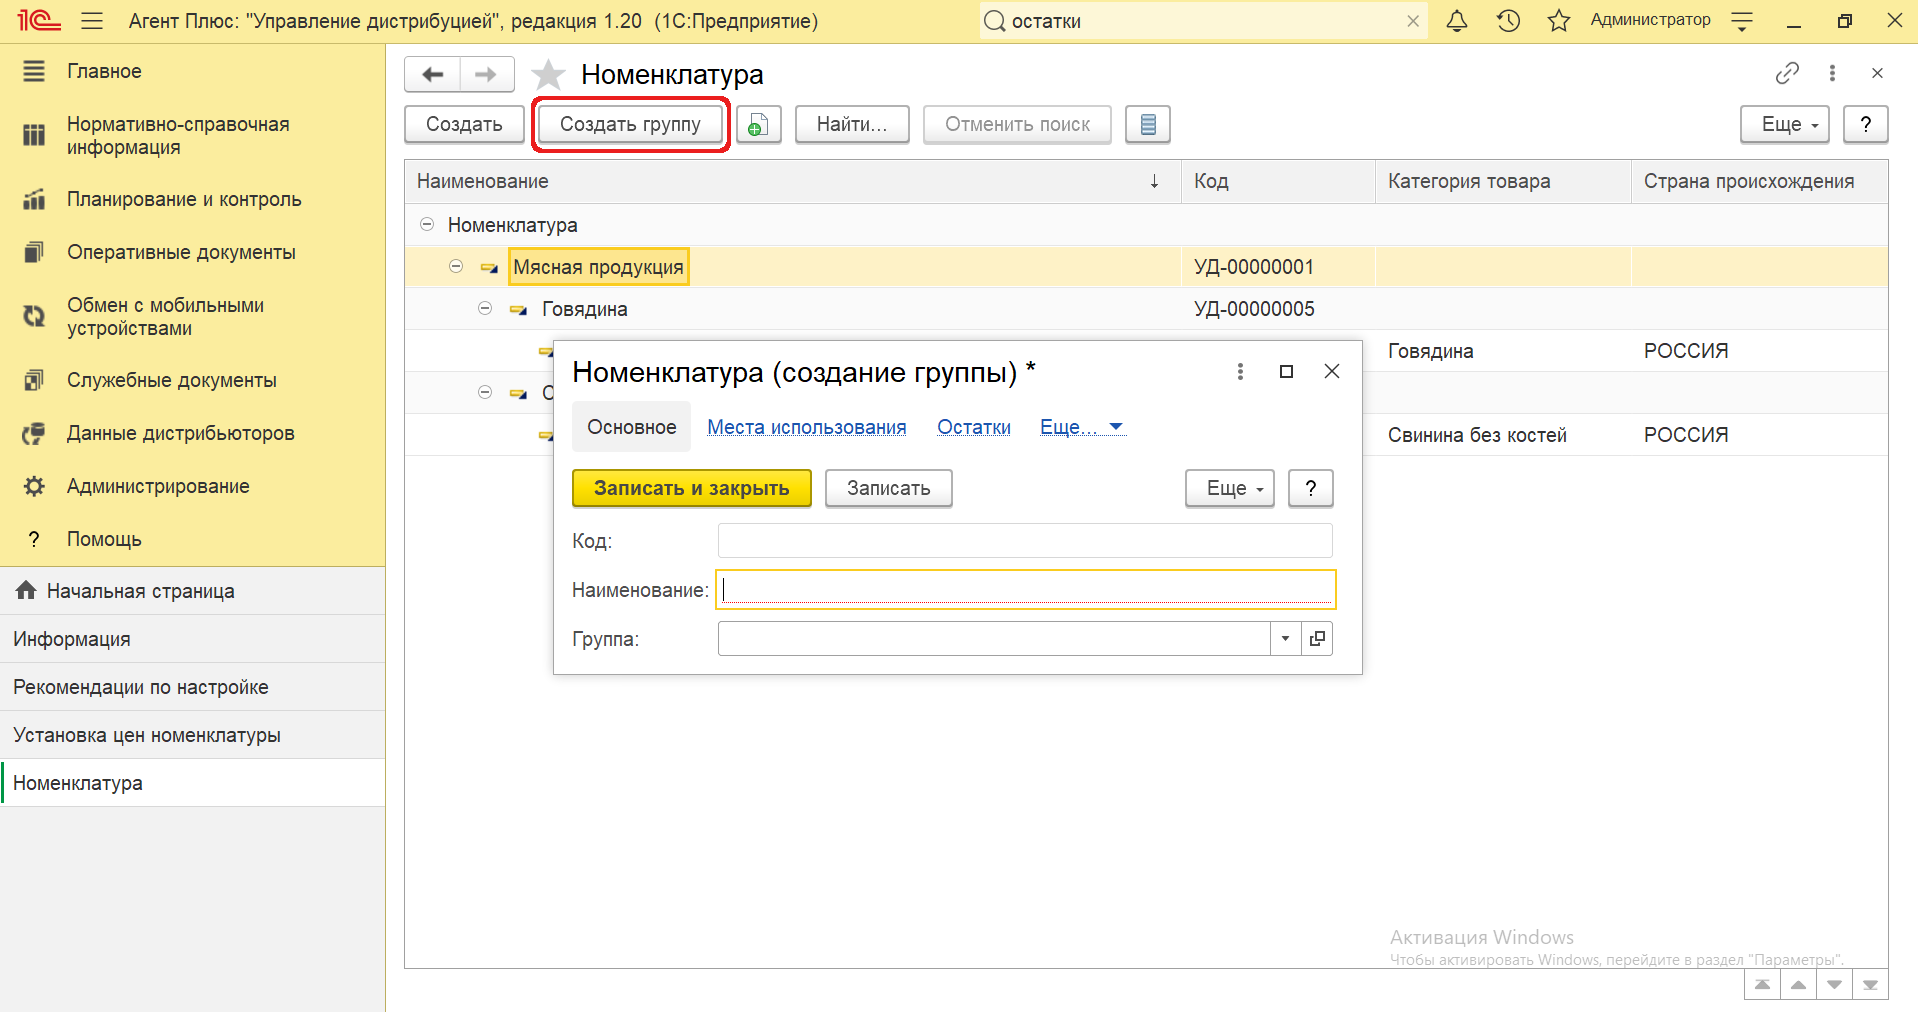This screenshot has height=1012, width=1918.
Task: Open Обмен с мобильными устройствами section
Action: click(165, 316)
